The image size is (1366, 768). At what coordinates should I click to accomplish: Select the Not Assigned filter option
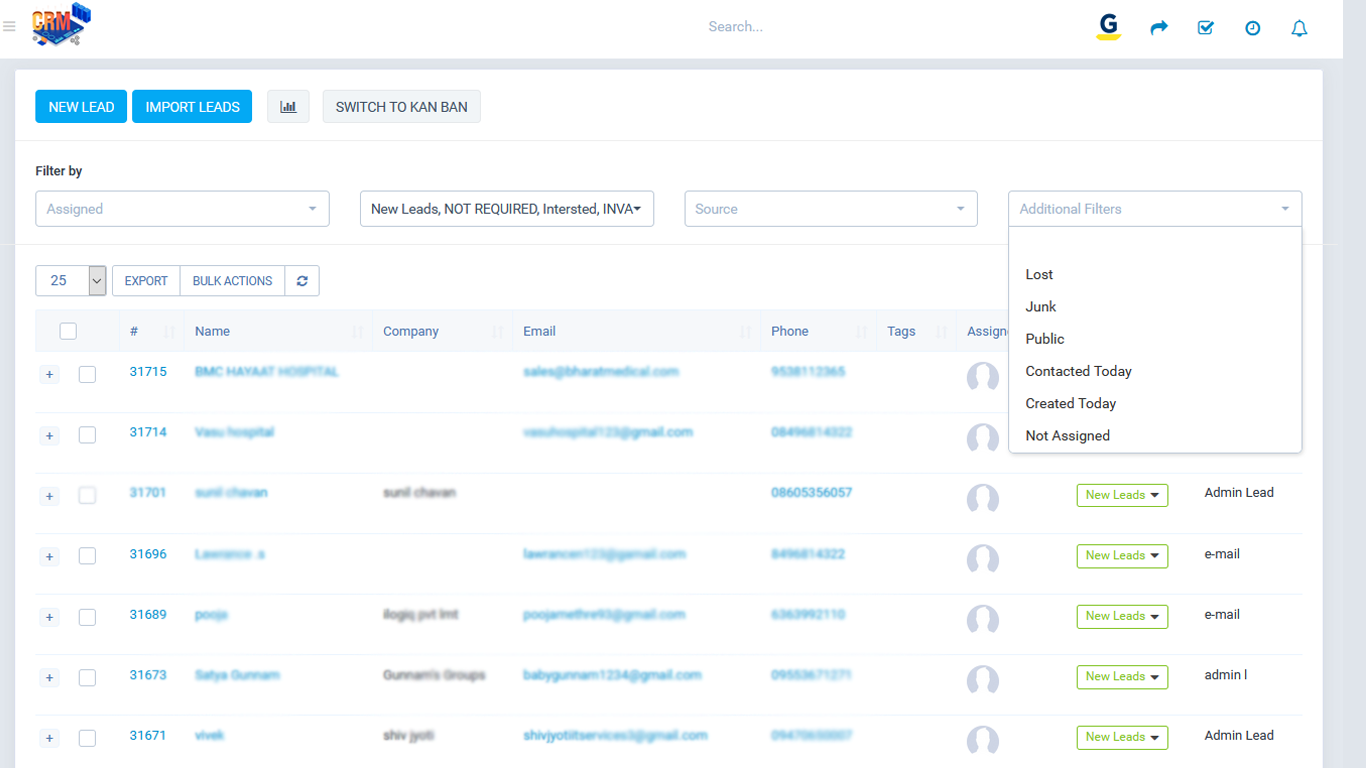pos(1067,436)
